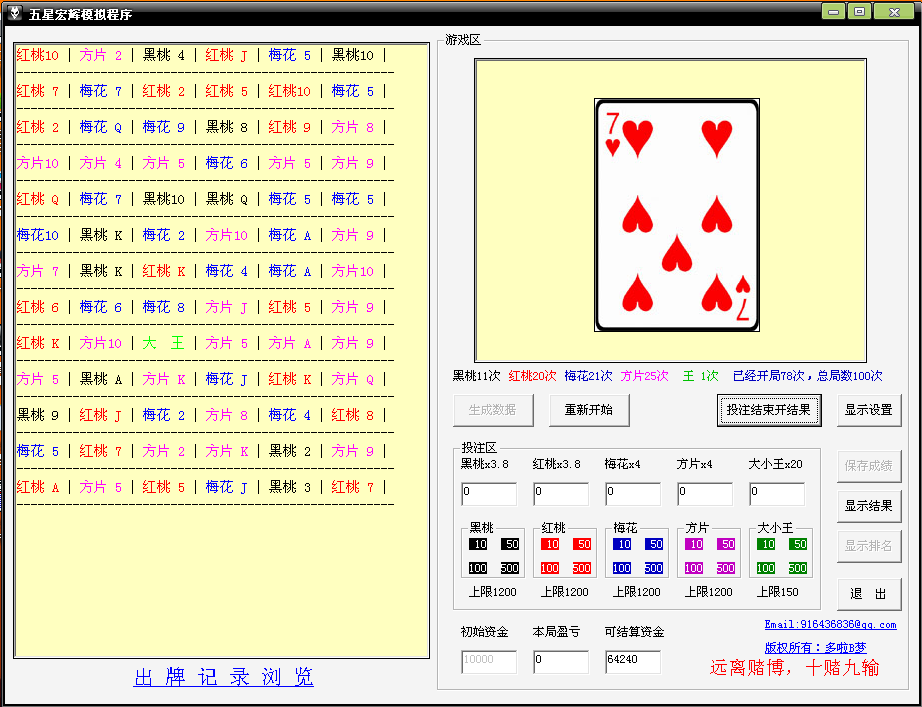922x707 pixels.
Task: Click the black 50 chip under 黑桃
Action: 510,544
